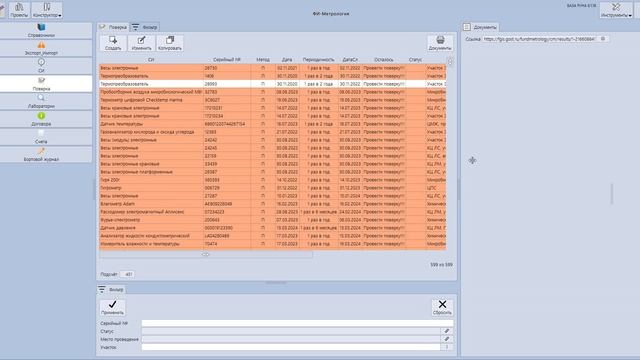Select the Весы электронные крановые row

click(x=273, y=164)
